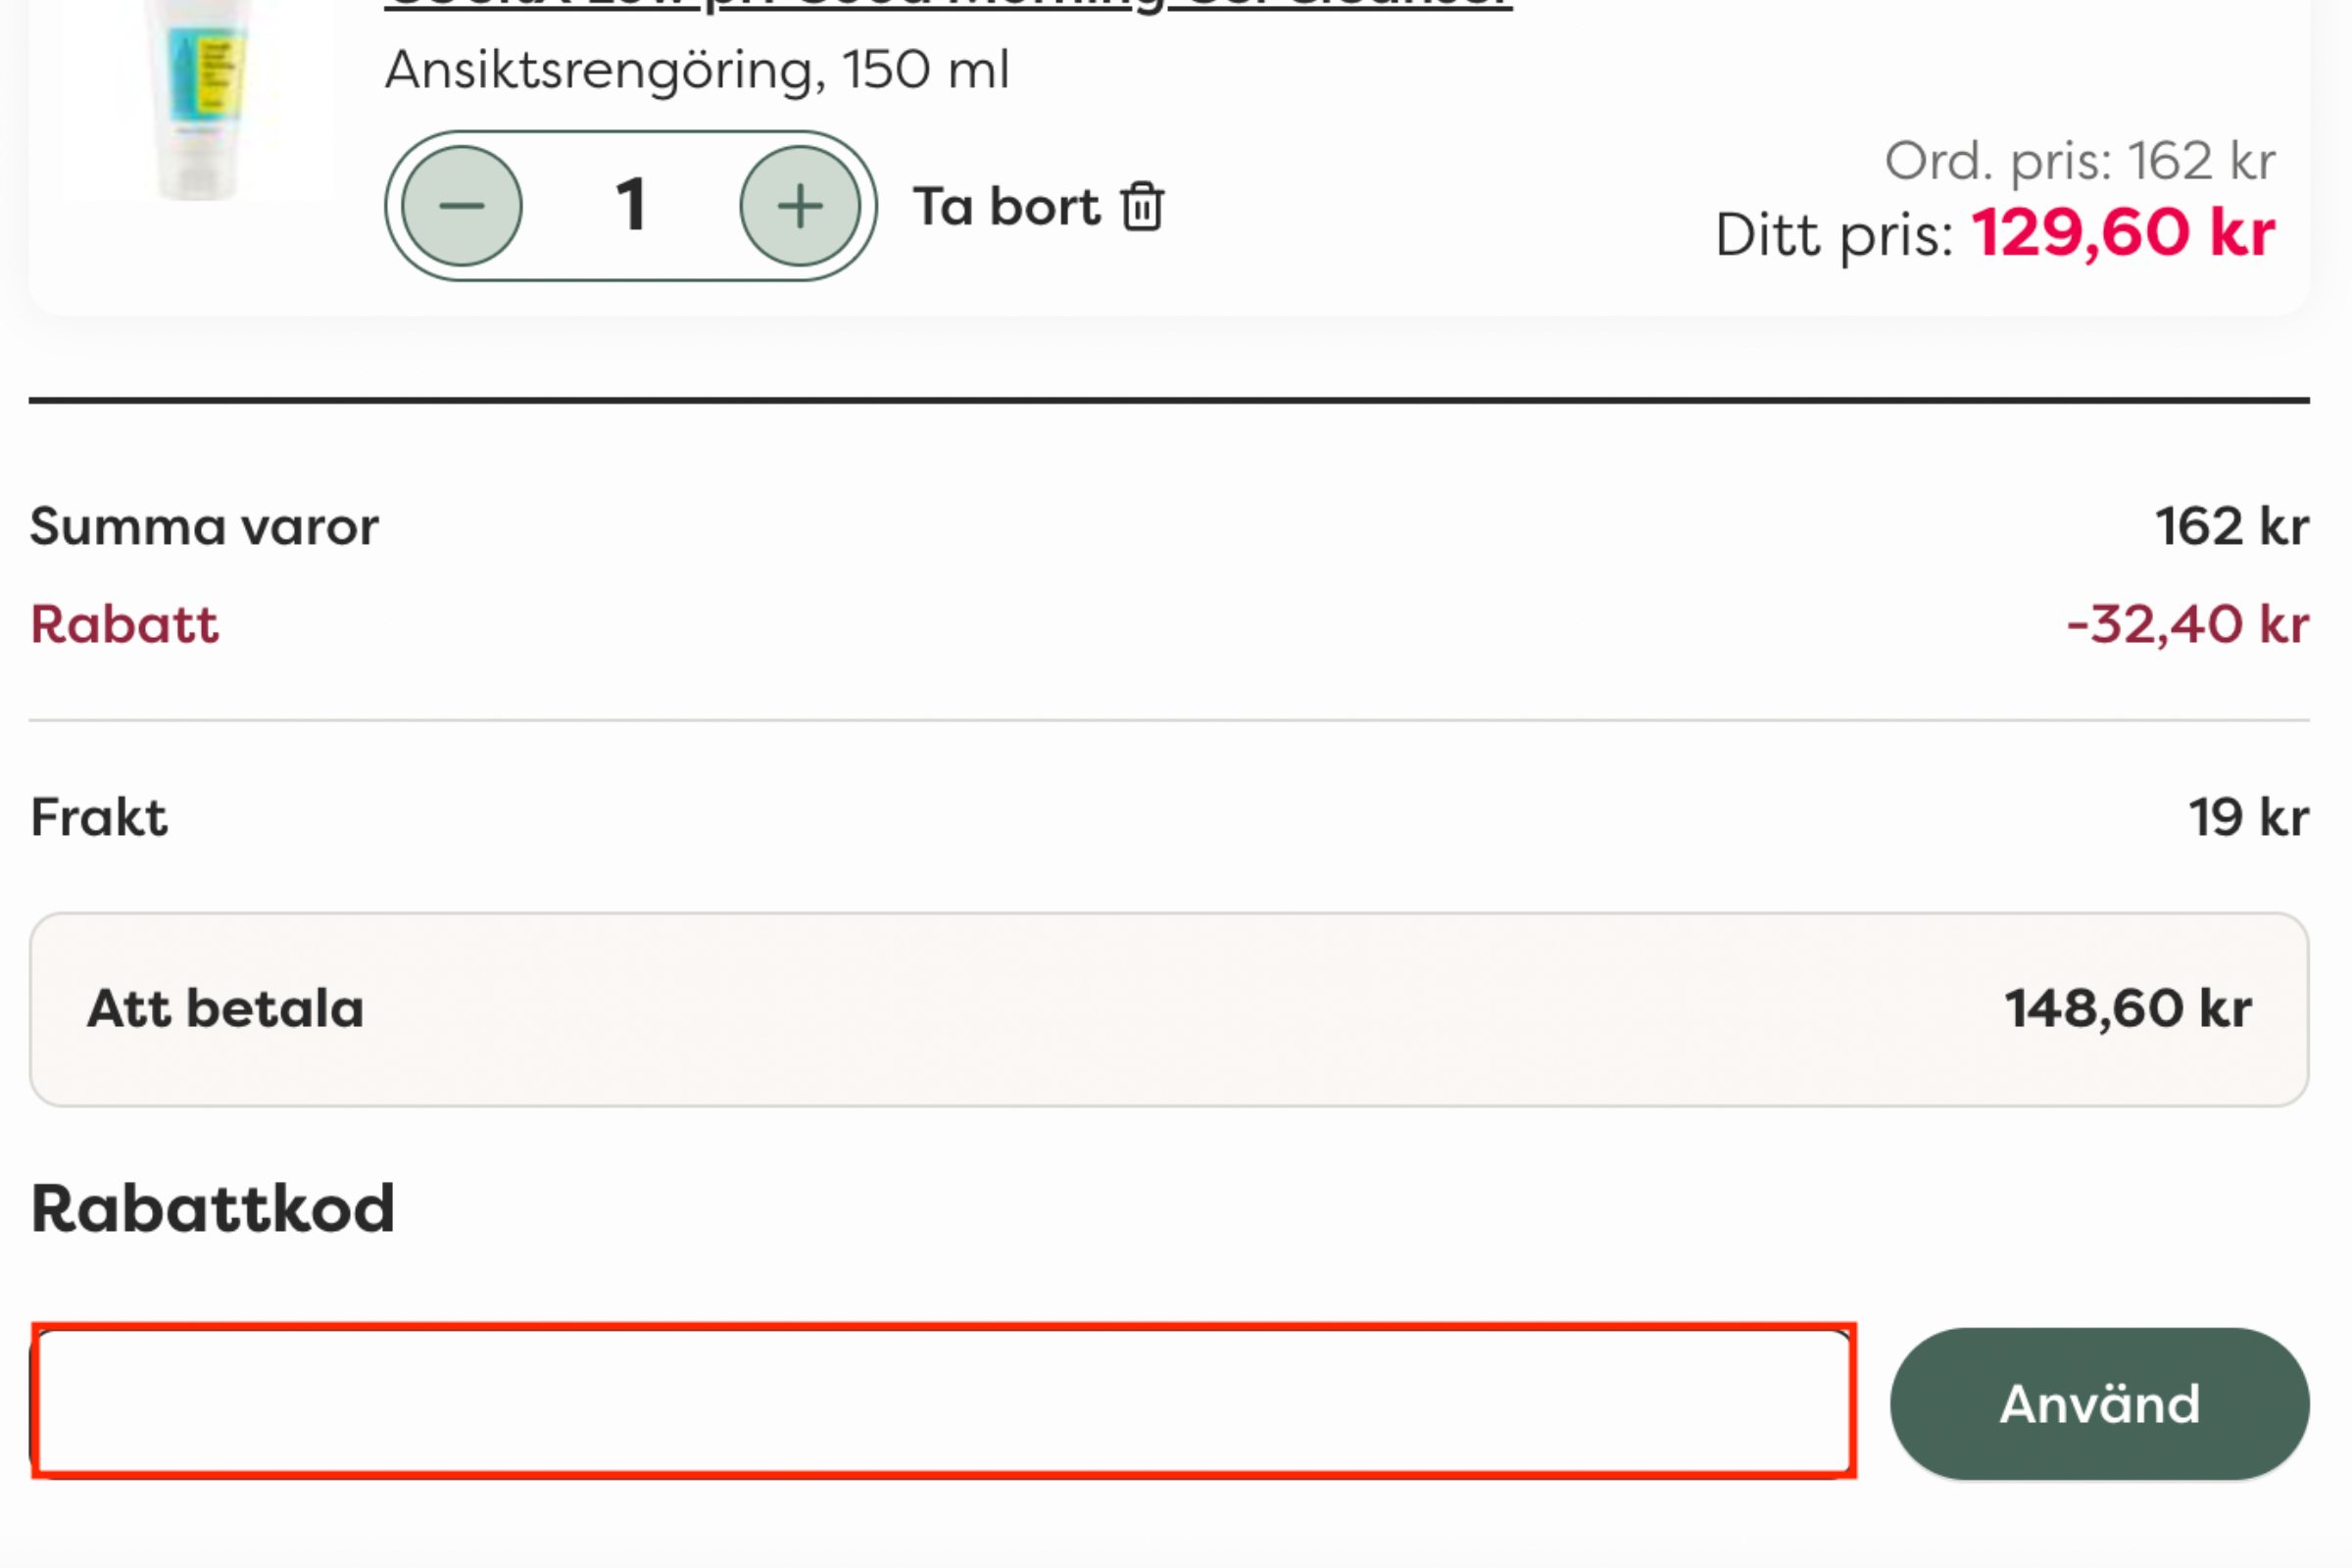Select the quantity value "1"
The height and width of the screenshot is (1568, 2352).
[630, 206]
